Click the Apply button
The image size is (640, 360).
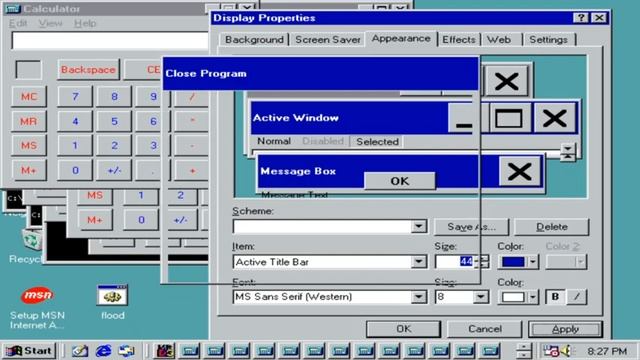pyautogui.click(x=565, y=329)
